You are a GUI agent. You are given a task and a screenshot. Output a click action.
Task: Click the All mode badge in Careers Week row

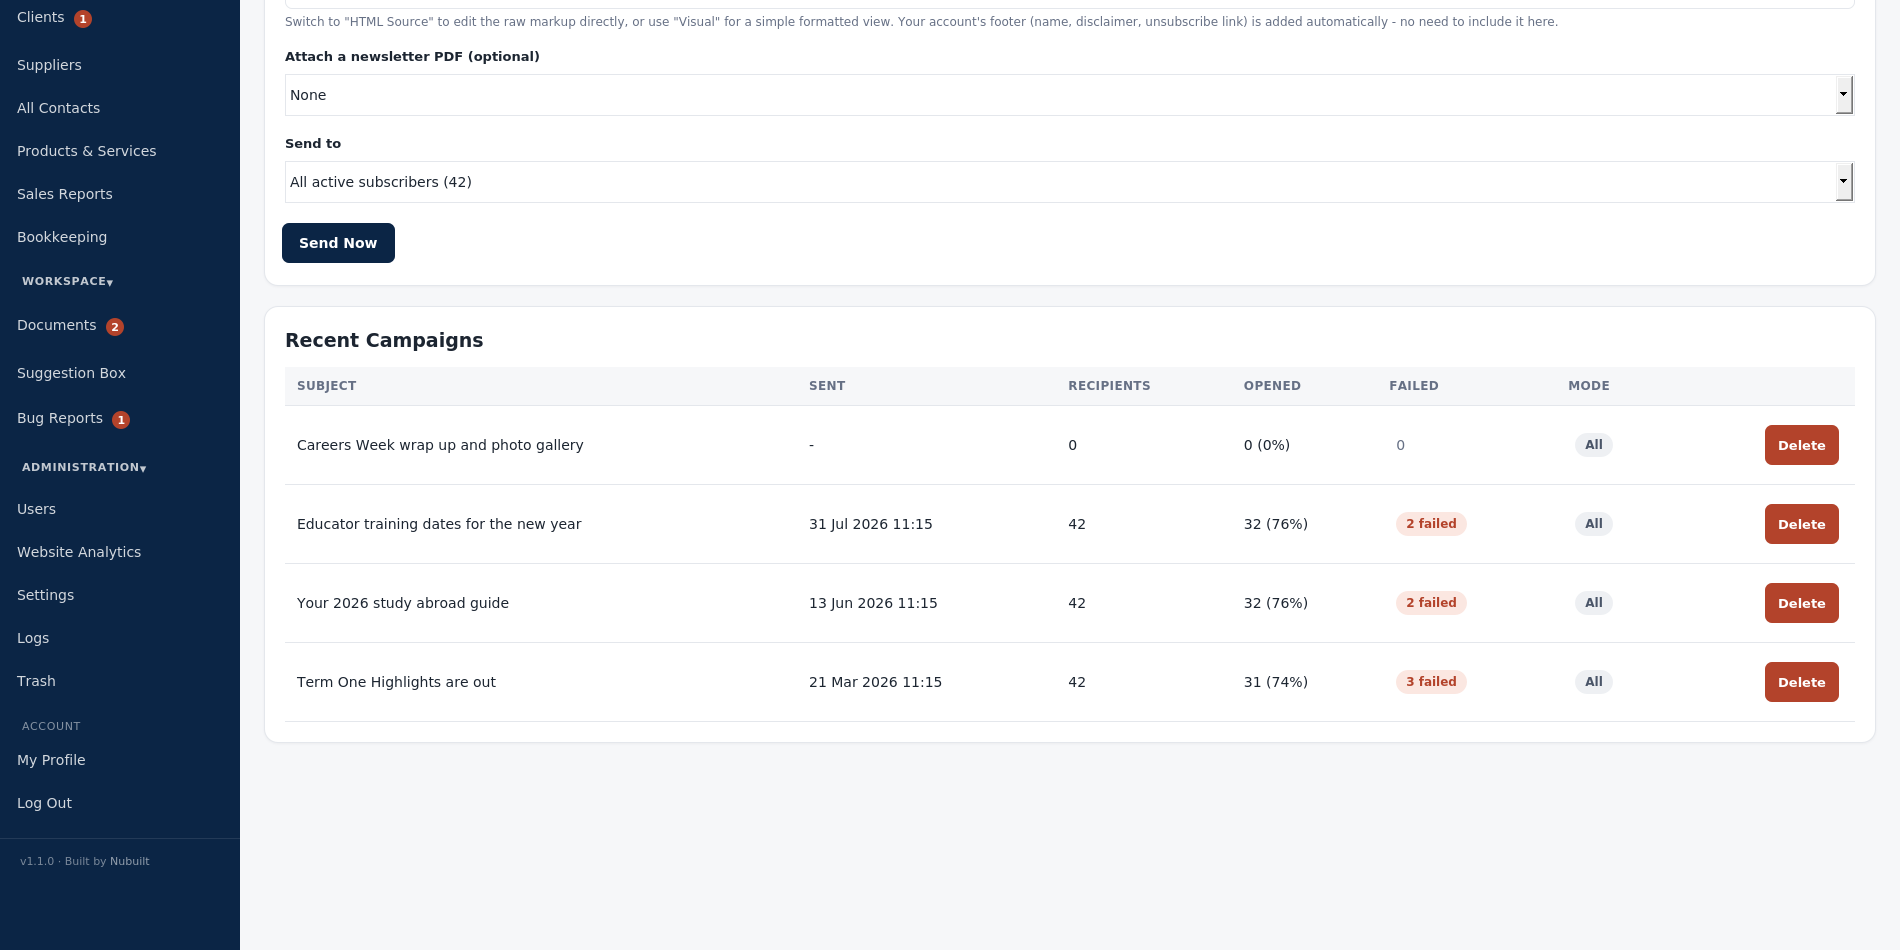click(x=1593, y=445)
